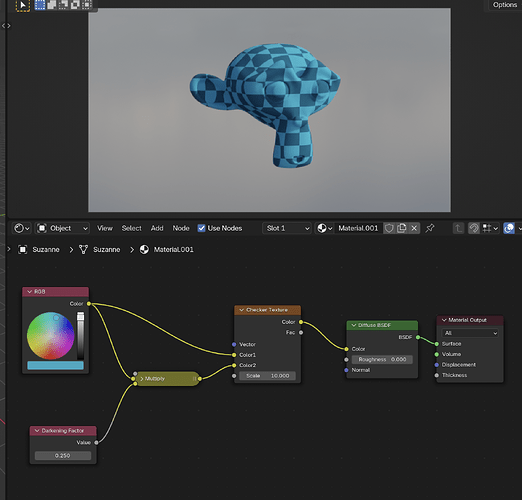Collapse the RGB node
This screenshot has height=500, width=522.
[30, 292]
